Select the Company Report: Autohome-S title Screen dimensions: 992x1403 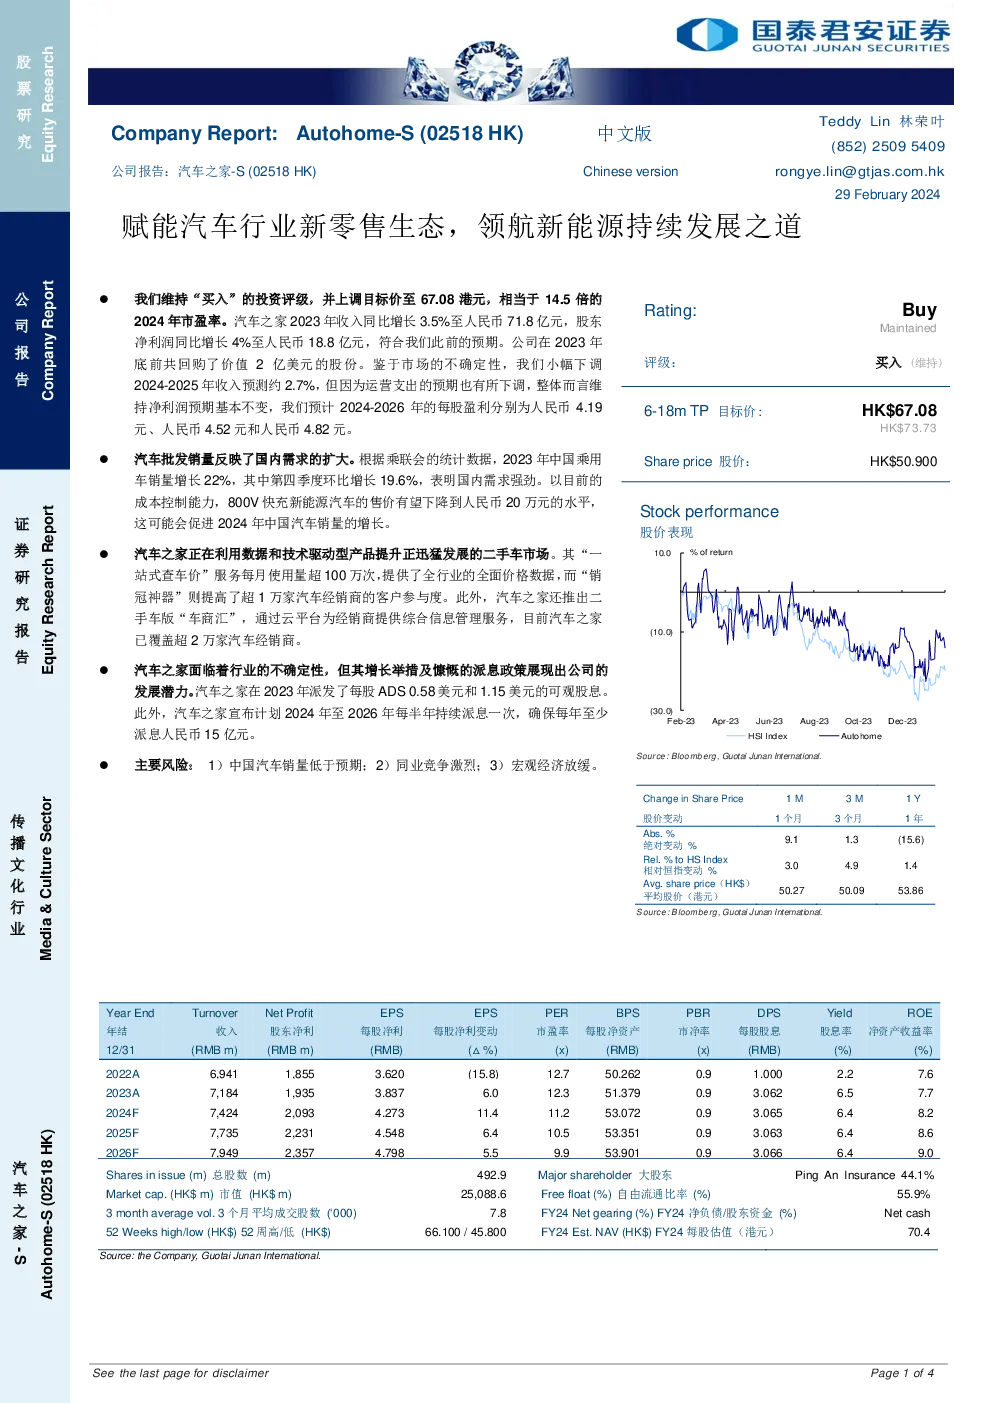(x=317, y=133)
